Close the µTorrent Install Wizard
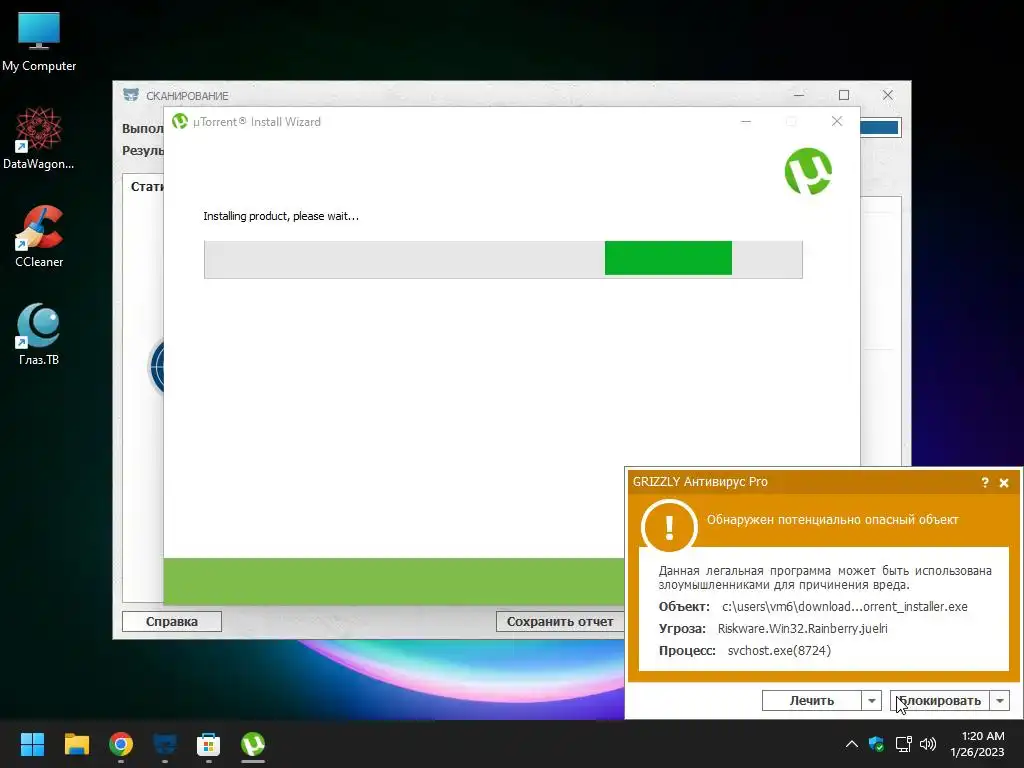Viewport: 1024px width, 768px height. coord(837,121)
